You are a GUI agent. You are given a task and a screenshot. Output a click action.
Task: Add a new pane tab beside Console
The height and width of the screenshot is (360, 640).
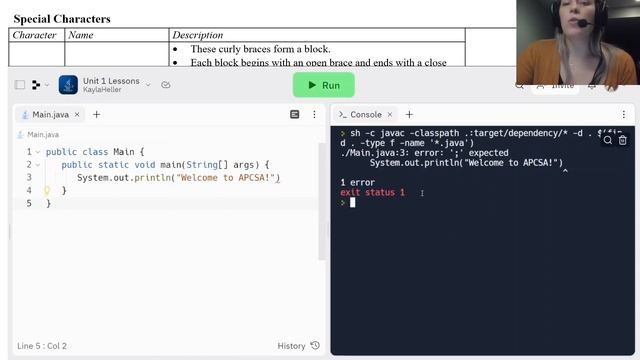pyautogui.click(x=409, y=115)
